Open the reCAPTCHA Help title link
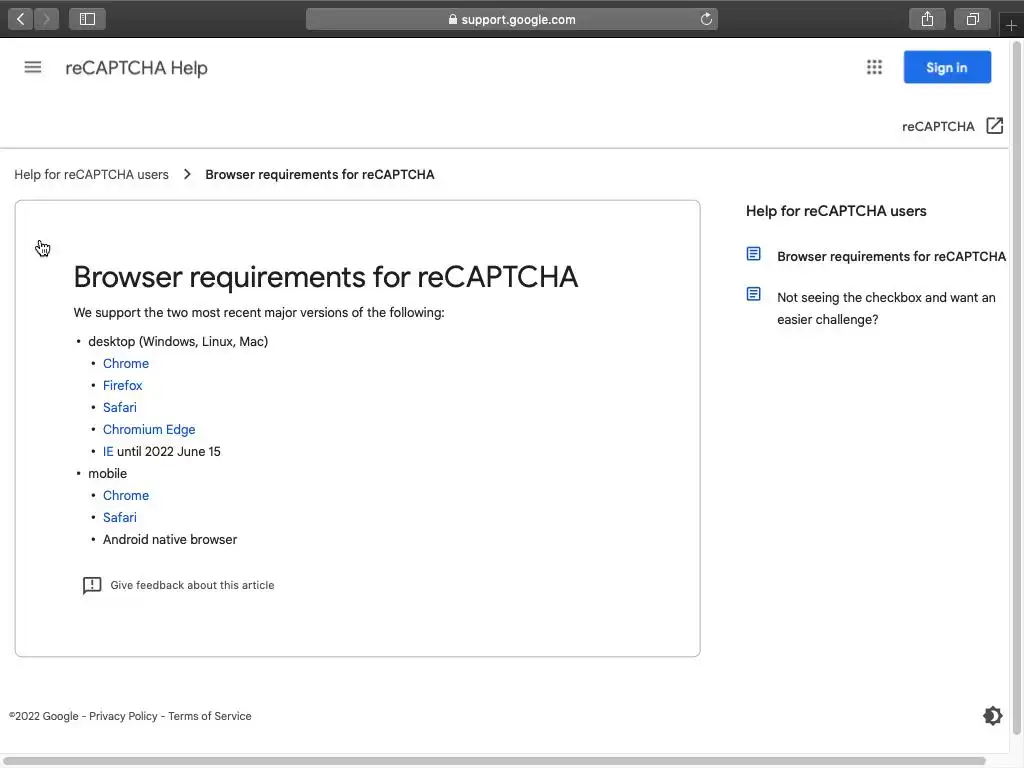1024x768 pixels. coord(136,68)
